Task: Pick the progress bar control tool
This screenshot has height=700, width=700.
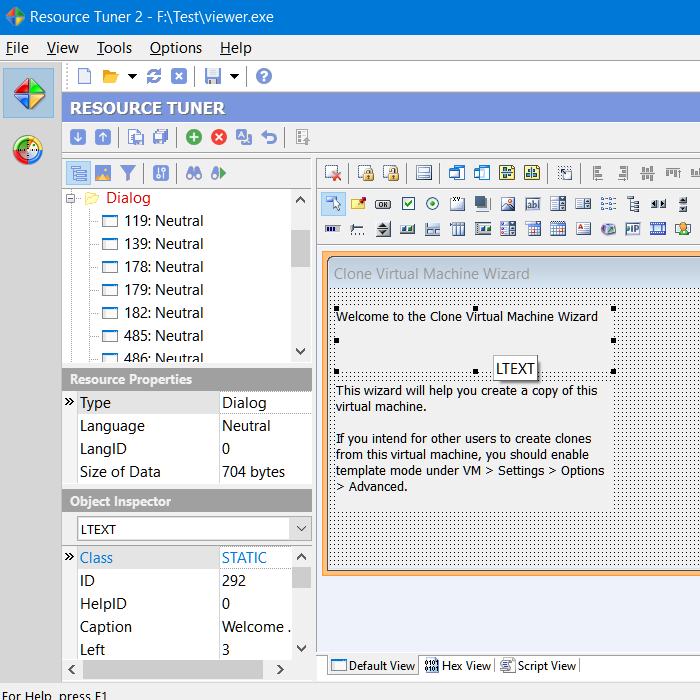Action: (x=332, y=229)
